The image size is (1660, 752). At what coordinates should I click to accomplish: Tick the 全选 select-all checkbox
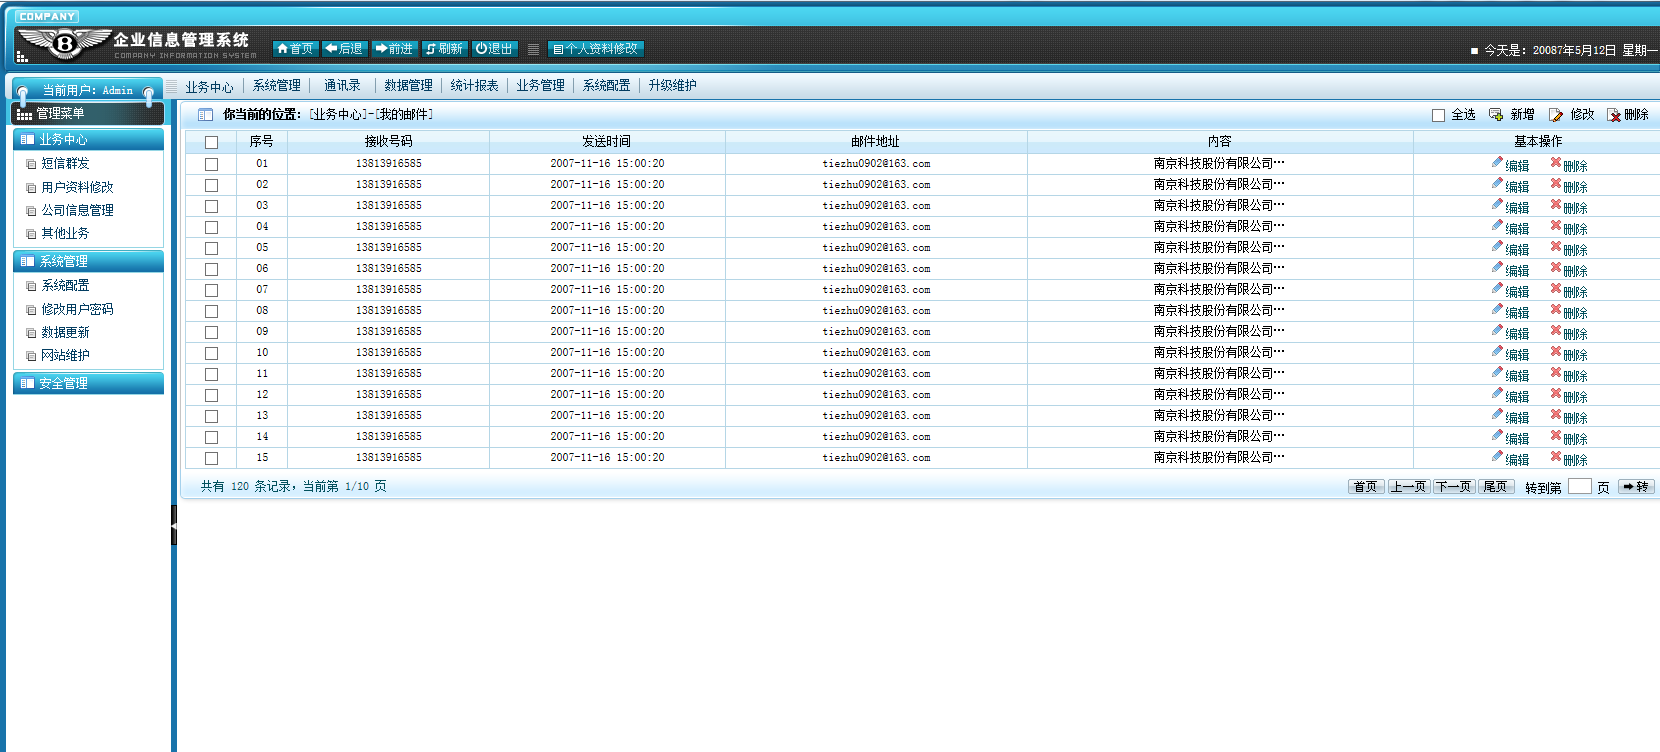pyautogui.click(x=1438, y=115)
